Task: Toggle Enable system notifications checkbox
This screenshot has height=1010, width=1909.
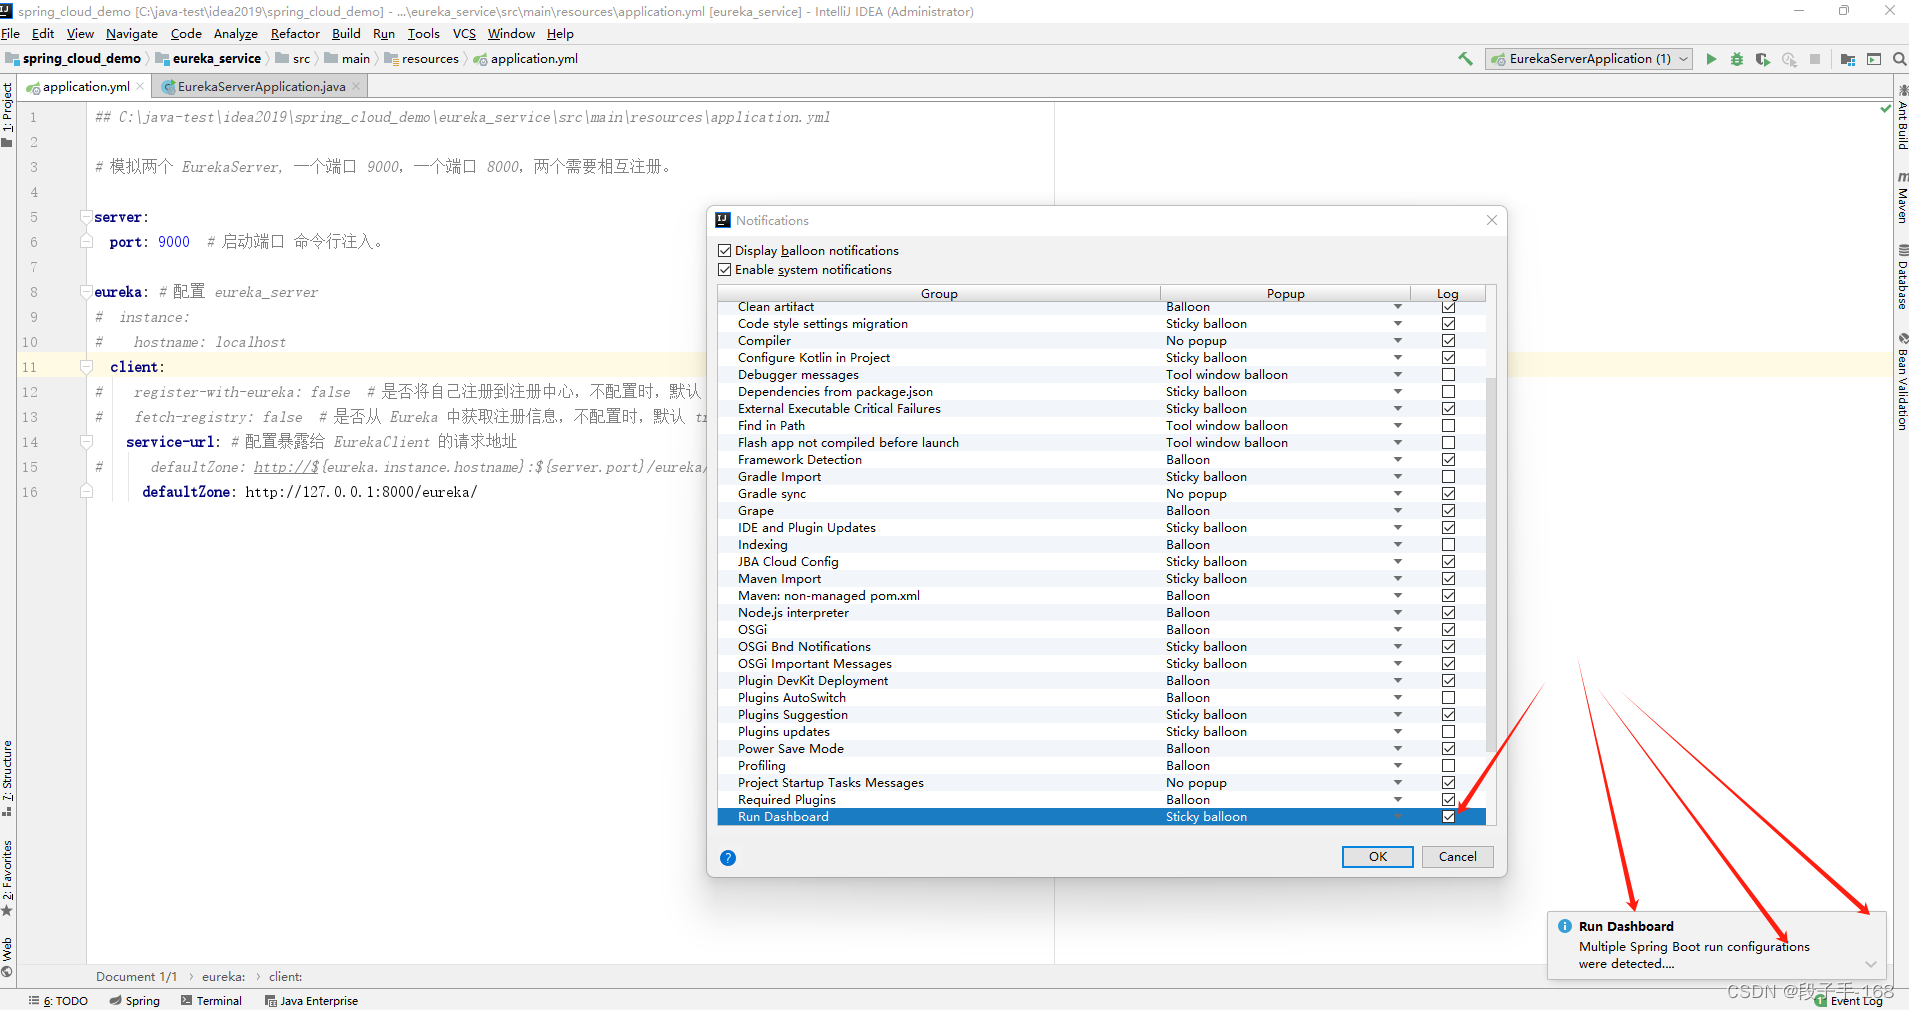Action: pos(725,269)
